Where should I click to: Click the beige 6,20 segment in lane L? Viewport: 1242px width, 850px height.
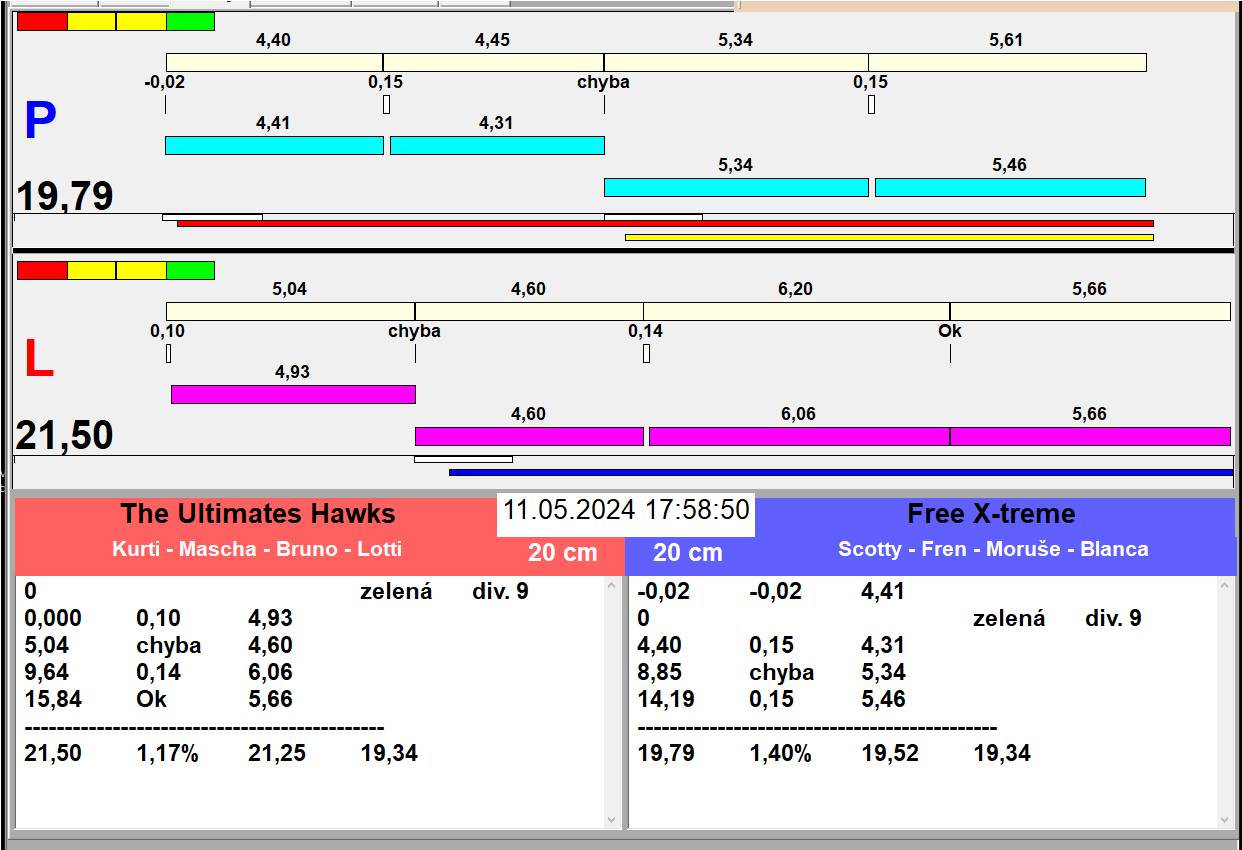click(x=796, y=311)
